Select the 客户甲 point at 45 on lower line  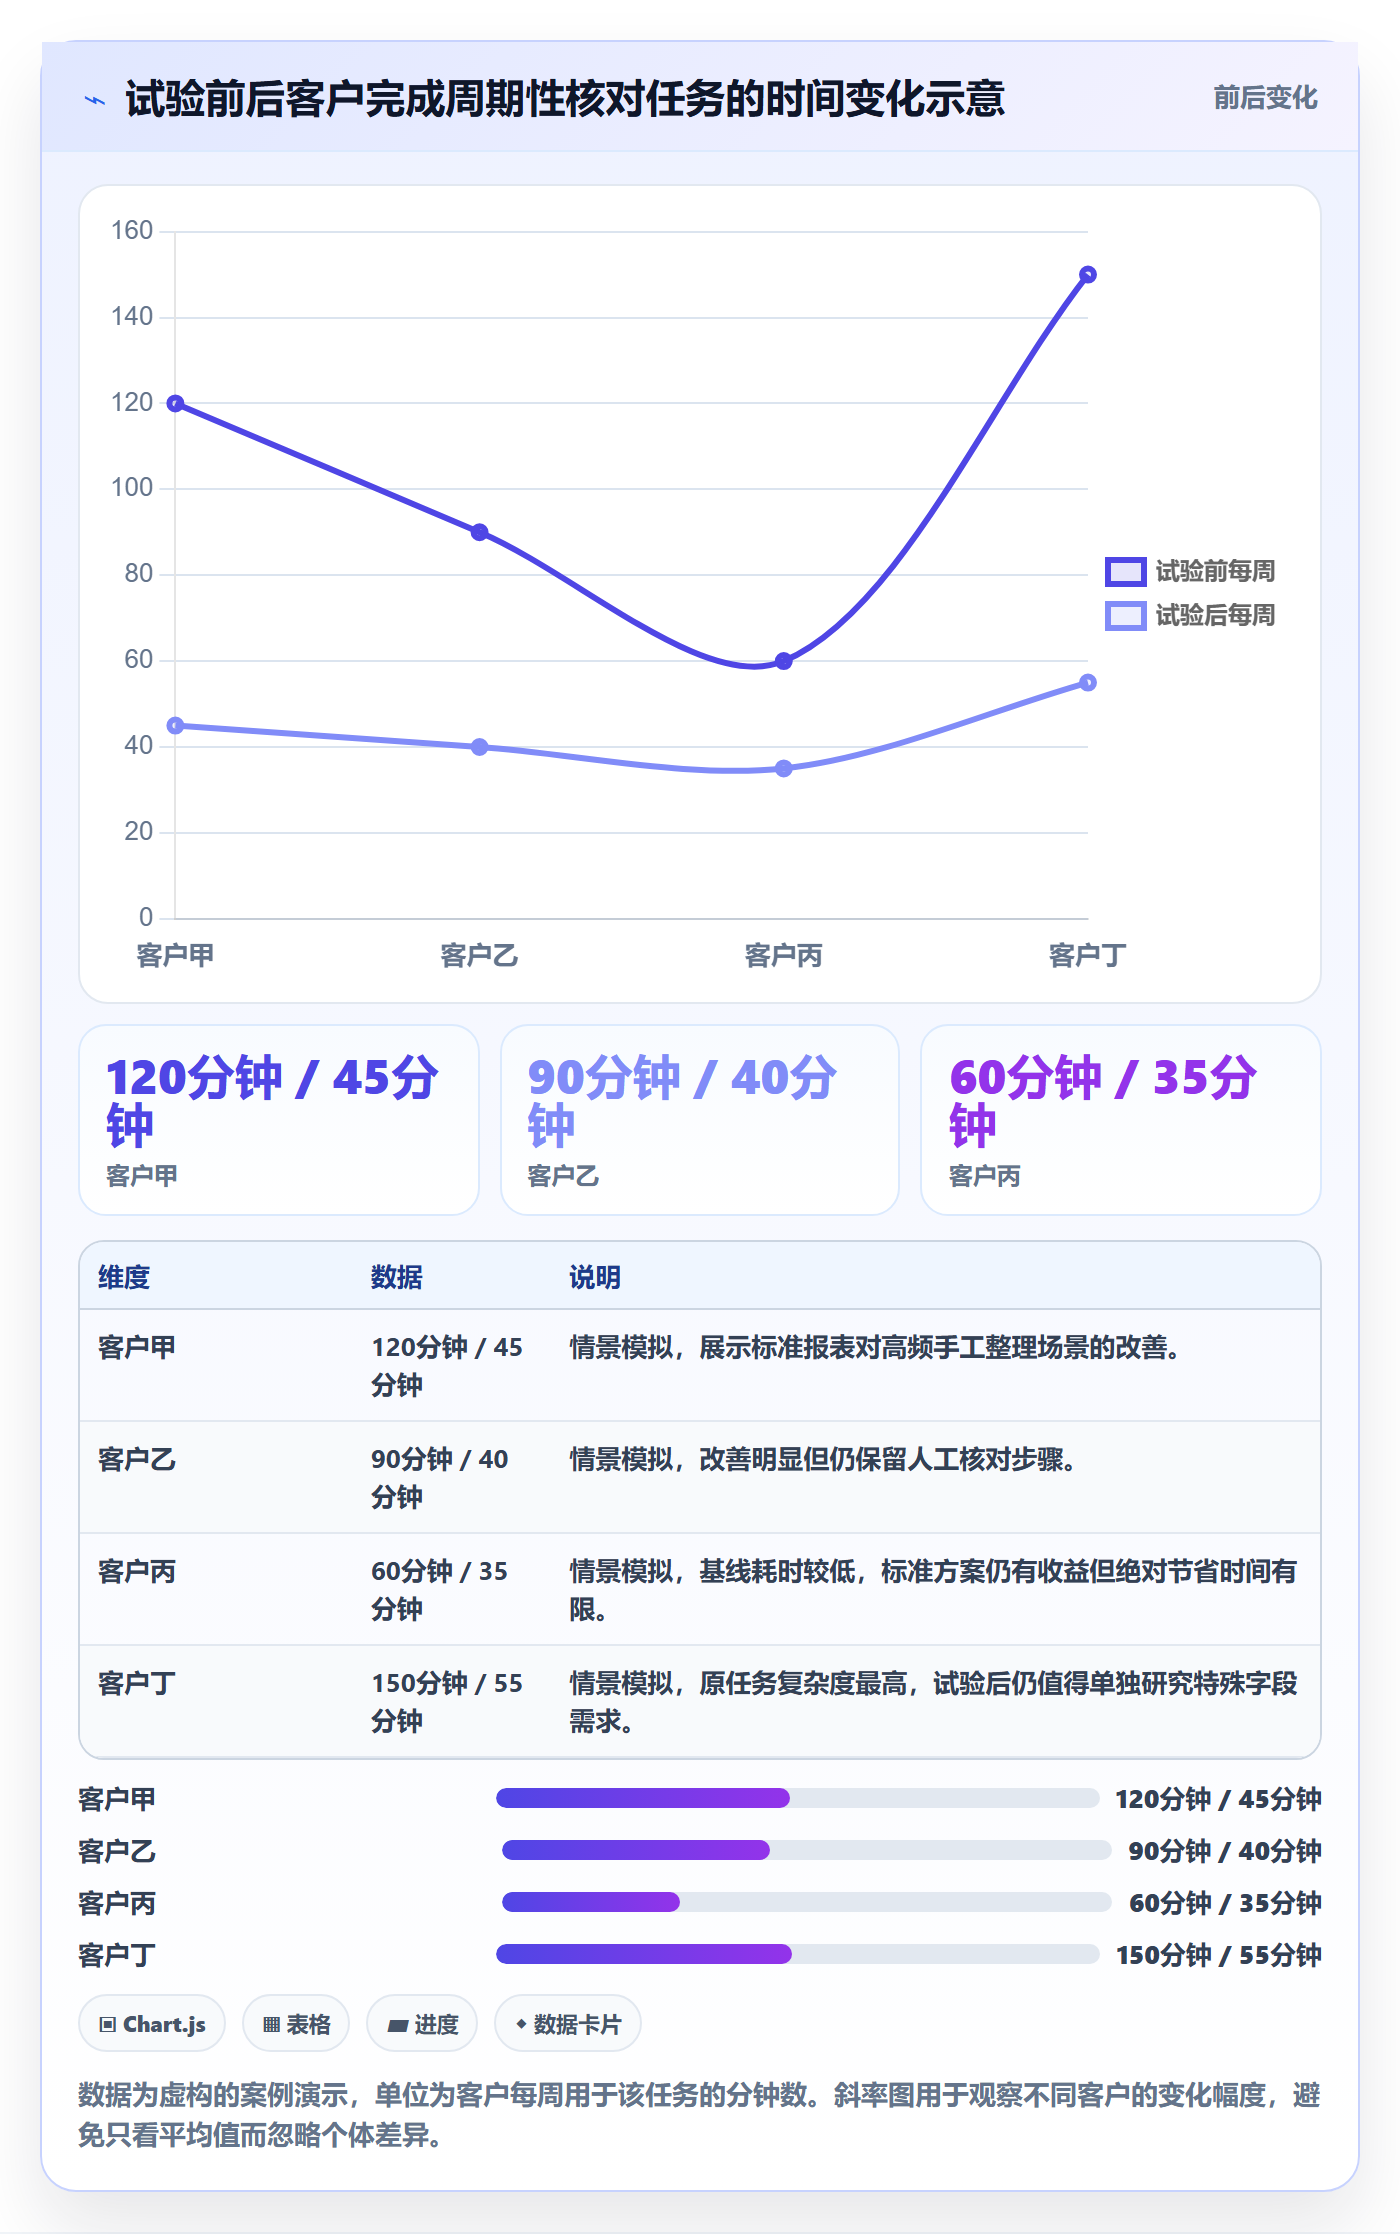(175, 726)
